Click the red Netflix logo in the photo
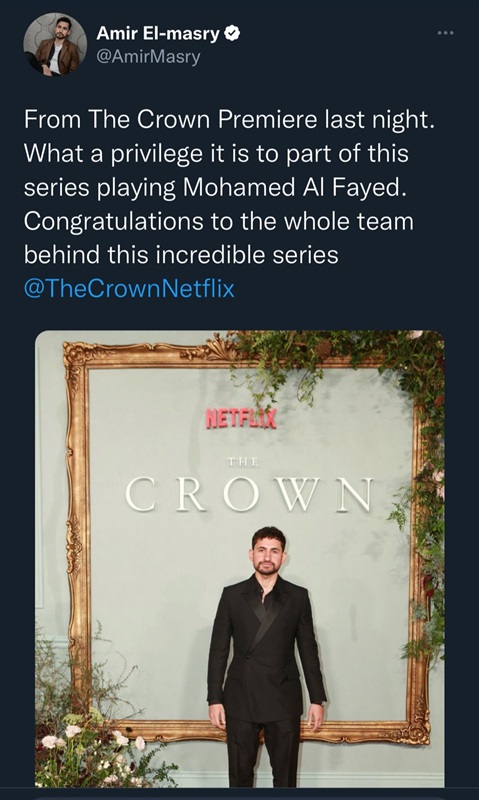Image resolution: width=479 pixels, height=800 pixels. click(241, 418)
